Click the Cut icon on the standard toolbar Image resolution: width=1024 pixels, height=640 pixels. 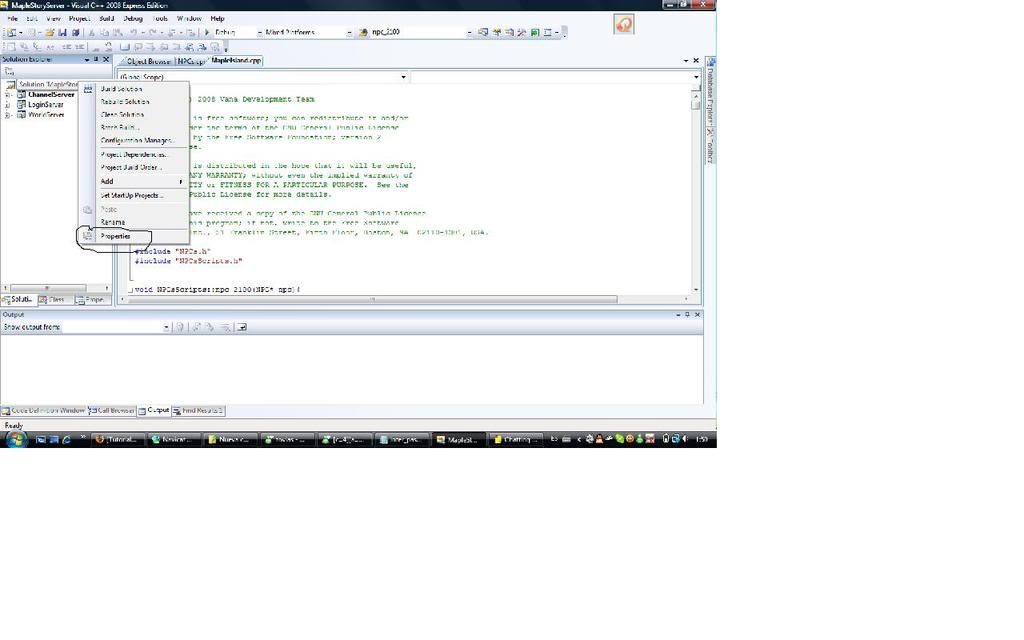click(91, 32)
